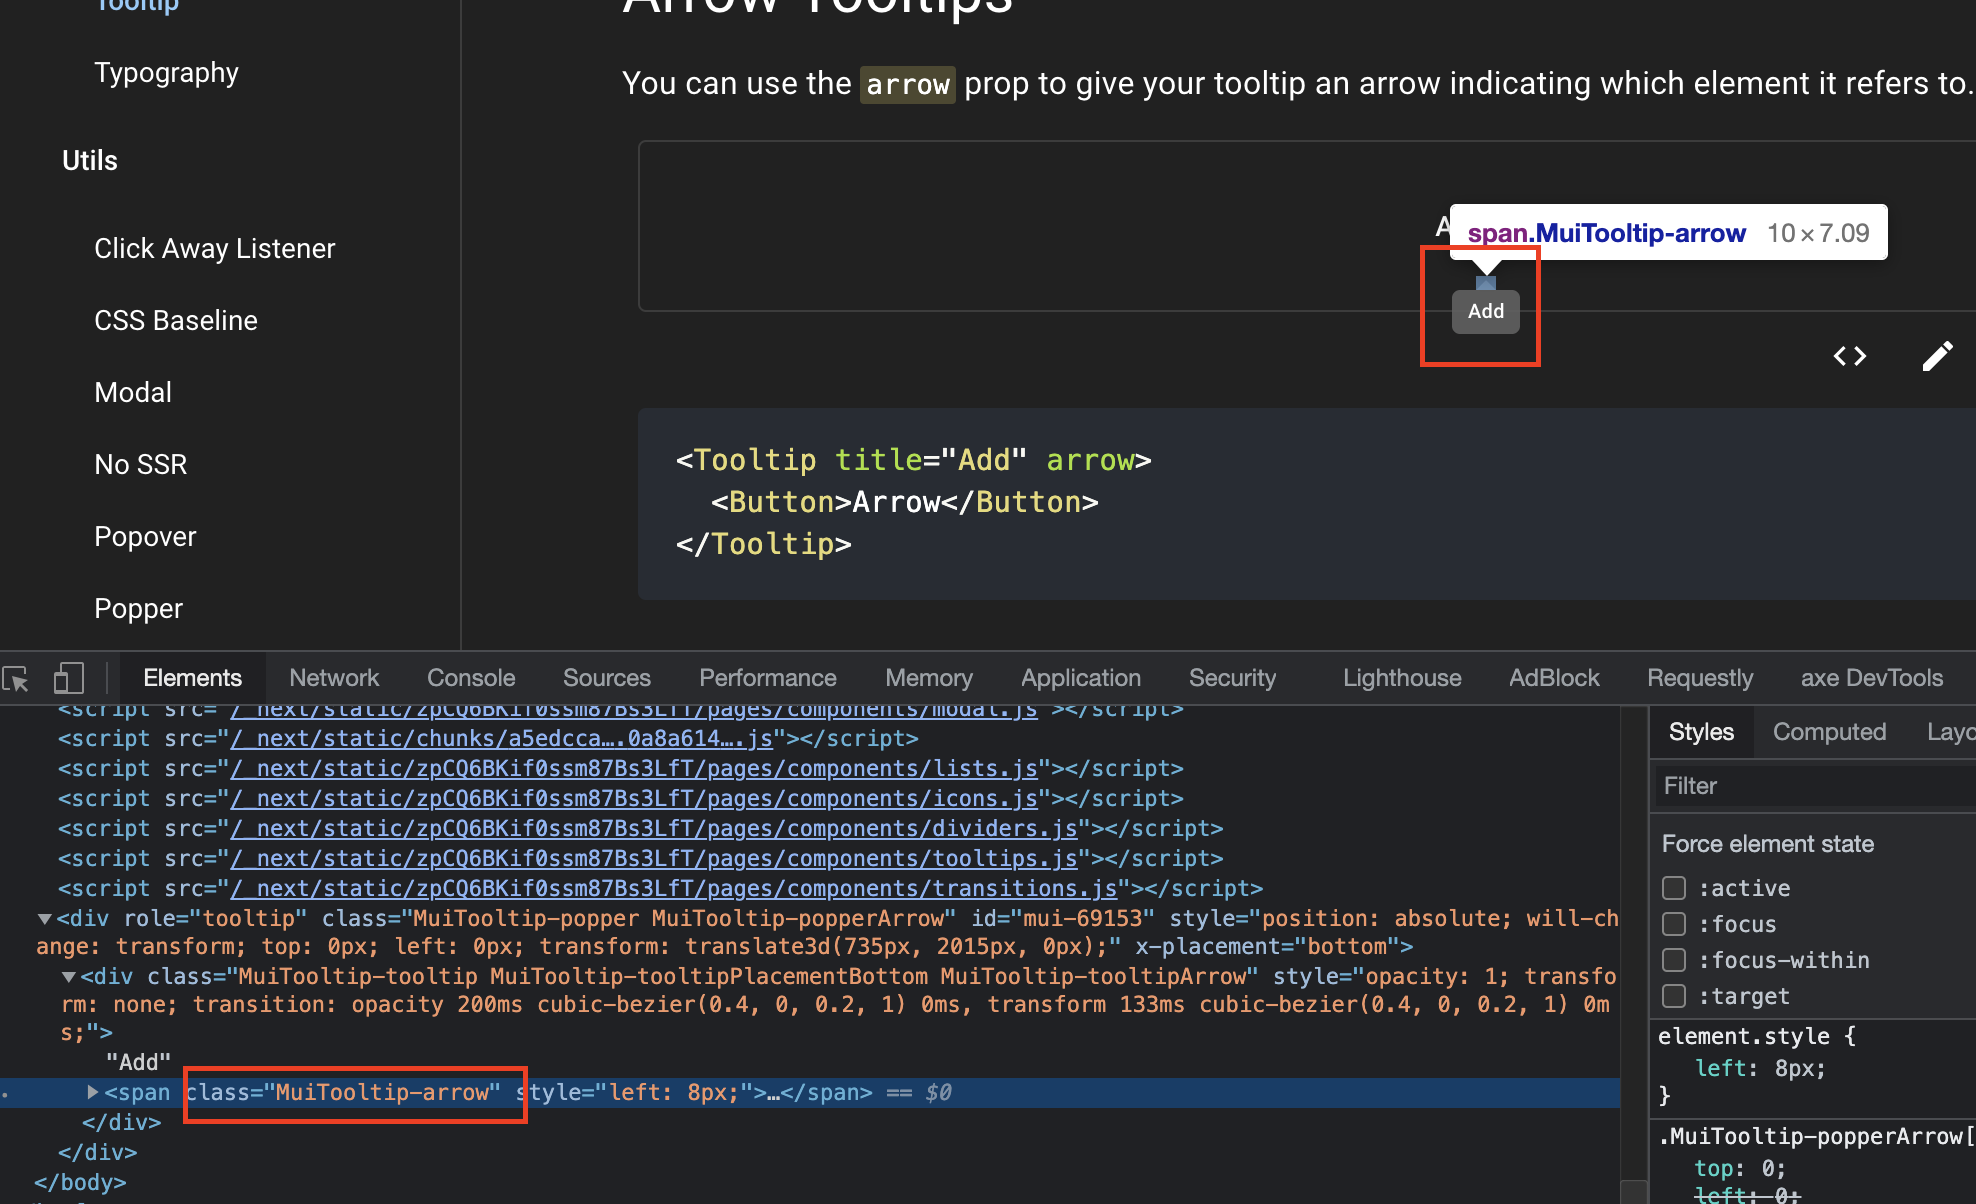1976x1204 pixels.
Task: Open the Popover sidebar link
Action: [x=145, y=537]
